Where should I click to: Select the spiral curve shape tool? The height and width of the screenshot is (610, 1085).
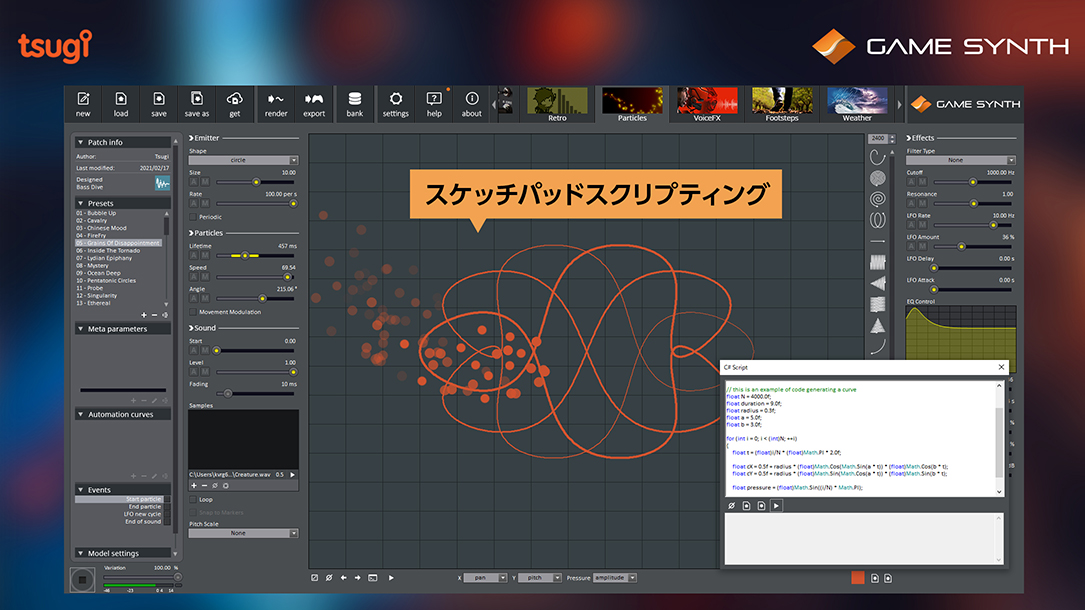877,199
